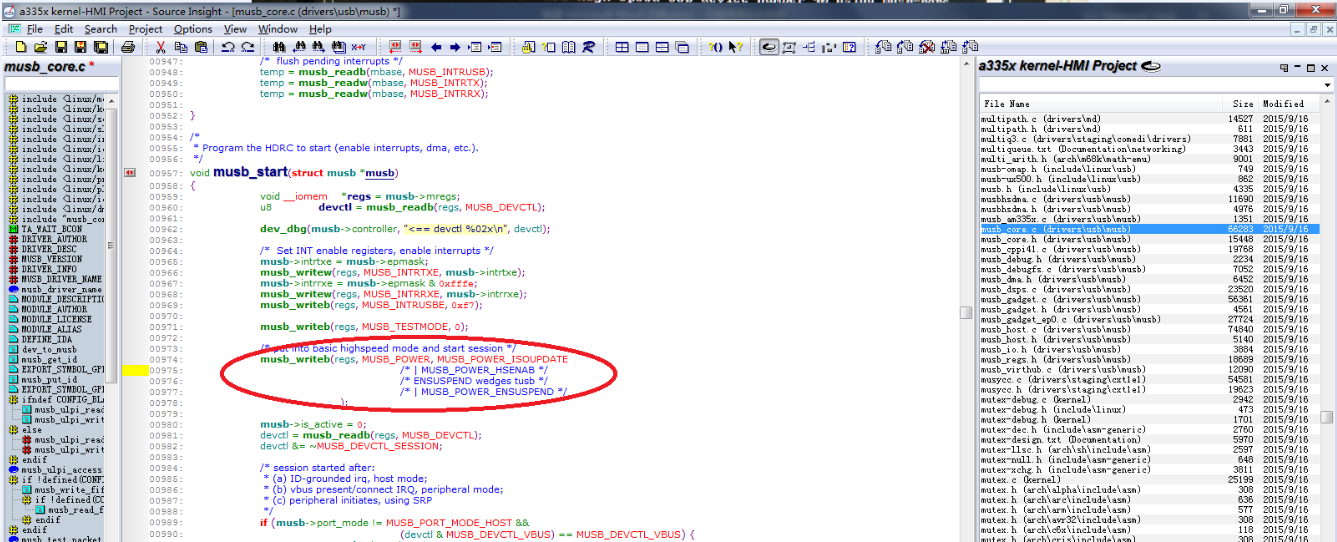Select musb_core.c in project file list
This screenshot has width=1337, height=542.
coord(1149,229)
